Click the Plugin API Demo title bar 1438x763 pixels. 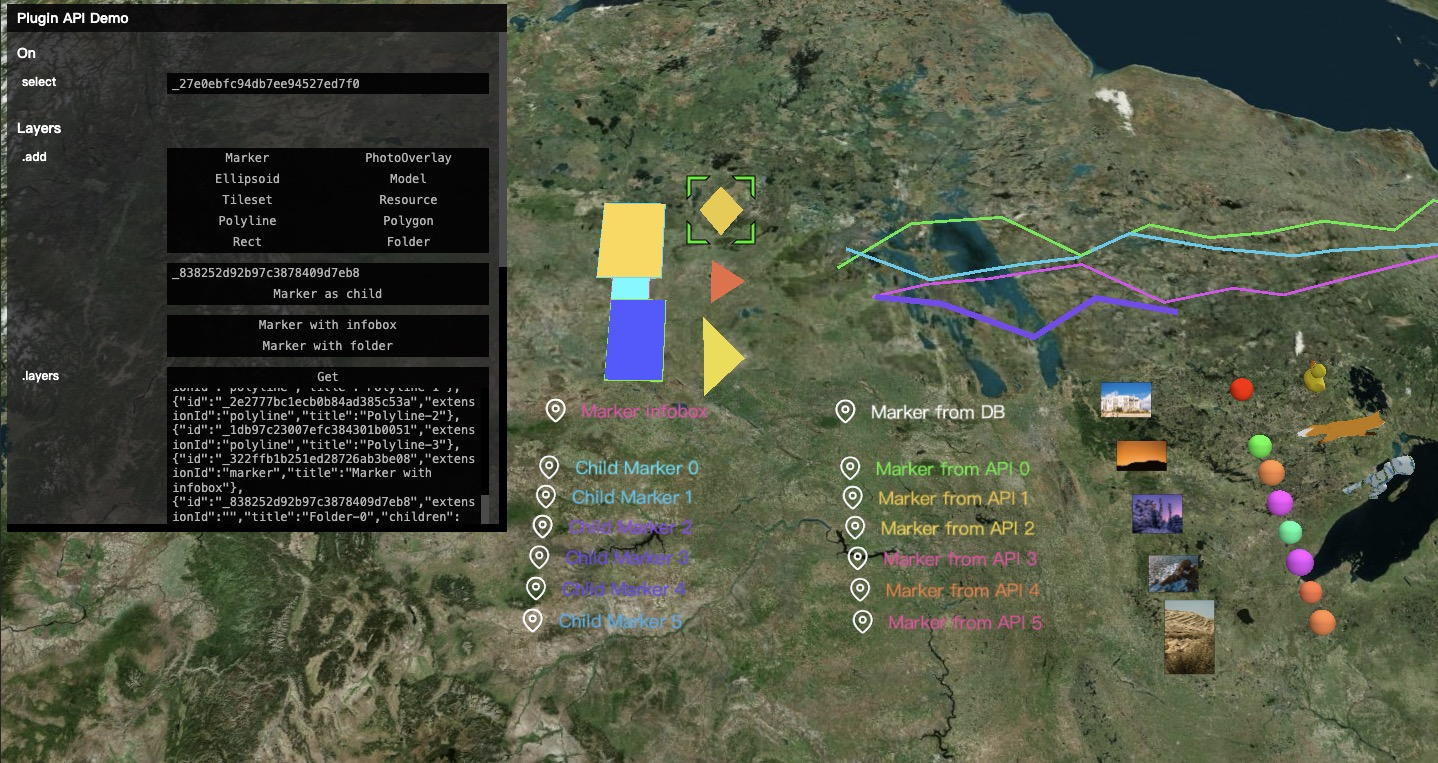coord(257,18)
